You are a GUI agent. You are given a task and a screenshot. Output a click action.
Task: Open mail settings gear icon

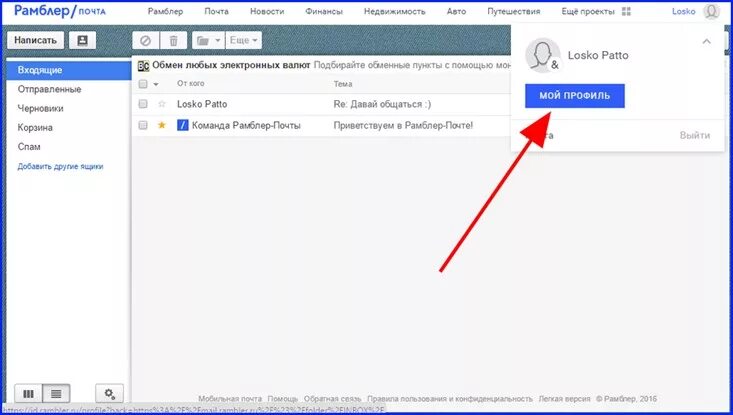(109, 394)
